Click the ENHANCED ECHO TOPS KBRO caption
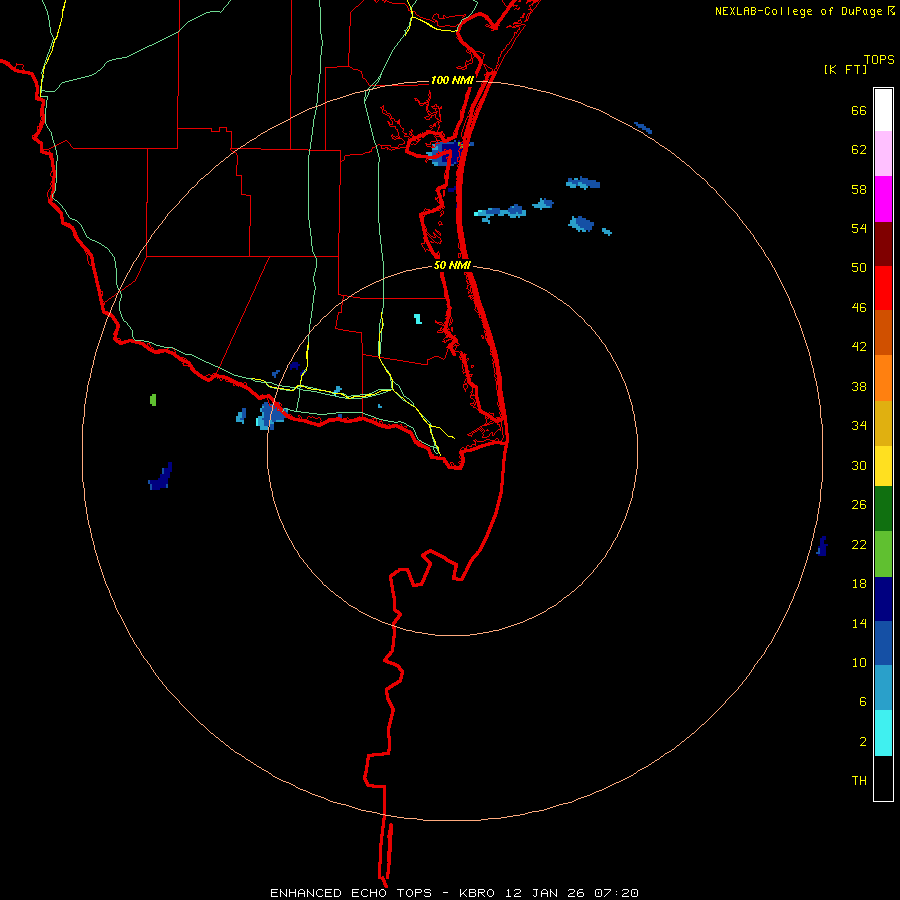This screenshot has width=900, height=900. tap(454, 893)
